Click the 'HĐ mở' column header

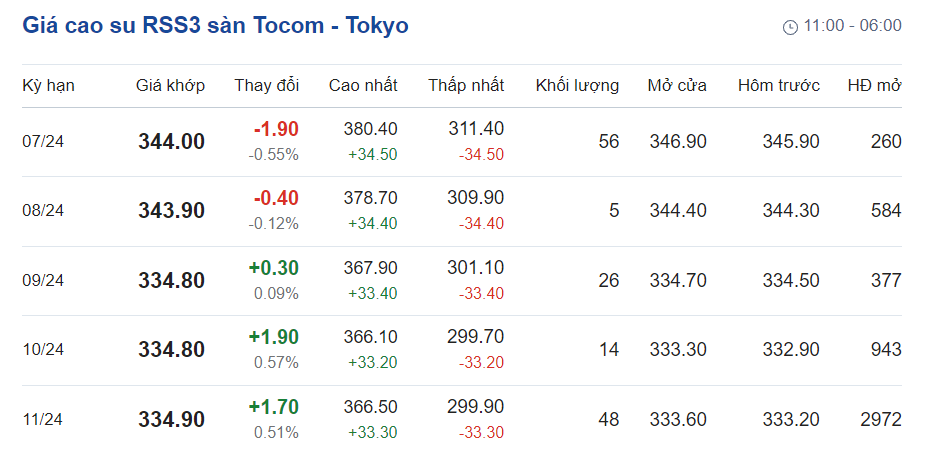click(874, 86)
